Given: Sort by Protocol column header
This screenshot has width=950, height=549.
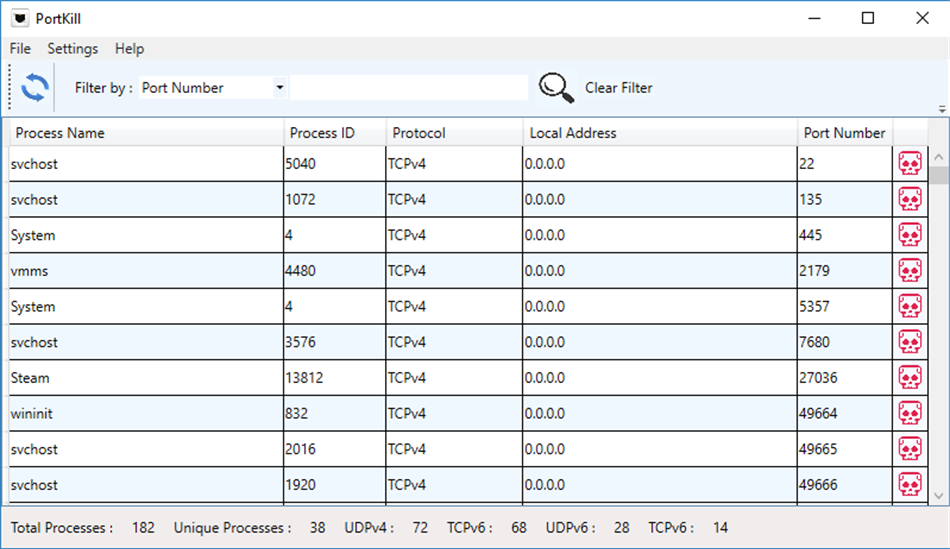Looking at the screenshot, I should pos(454,133).
